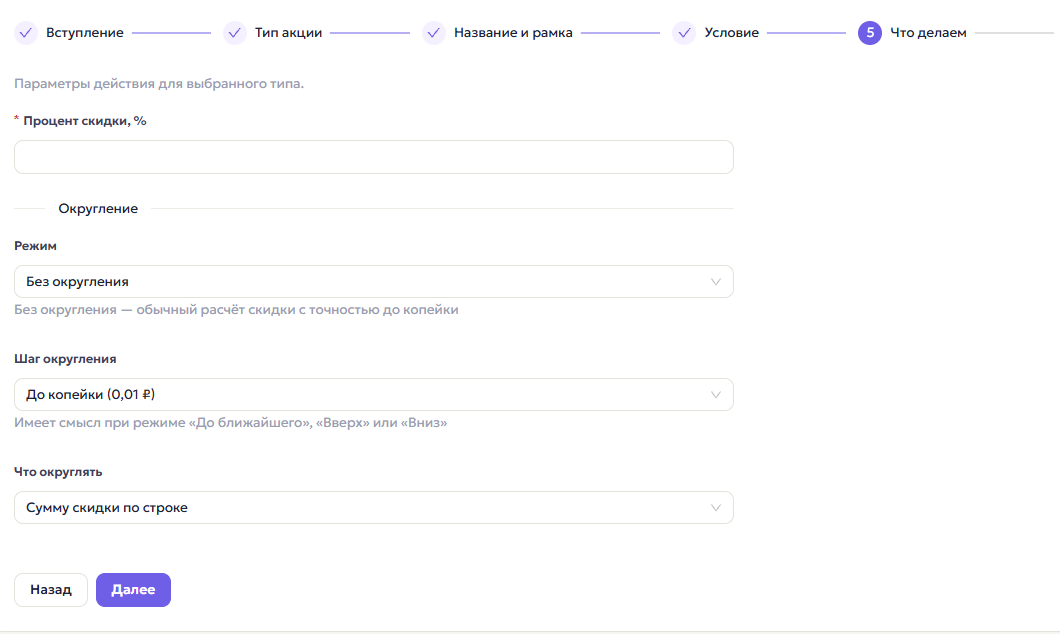Click the Условие step checkmark icon
The height and width of the screenshot is (634, 1060).
click(x=684, y=32)
